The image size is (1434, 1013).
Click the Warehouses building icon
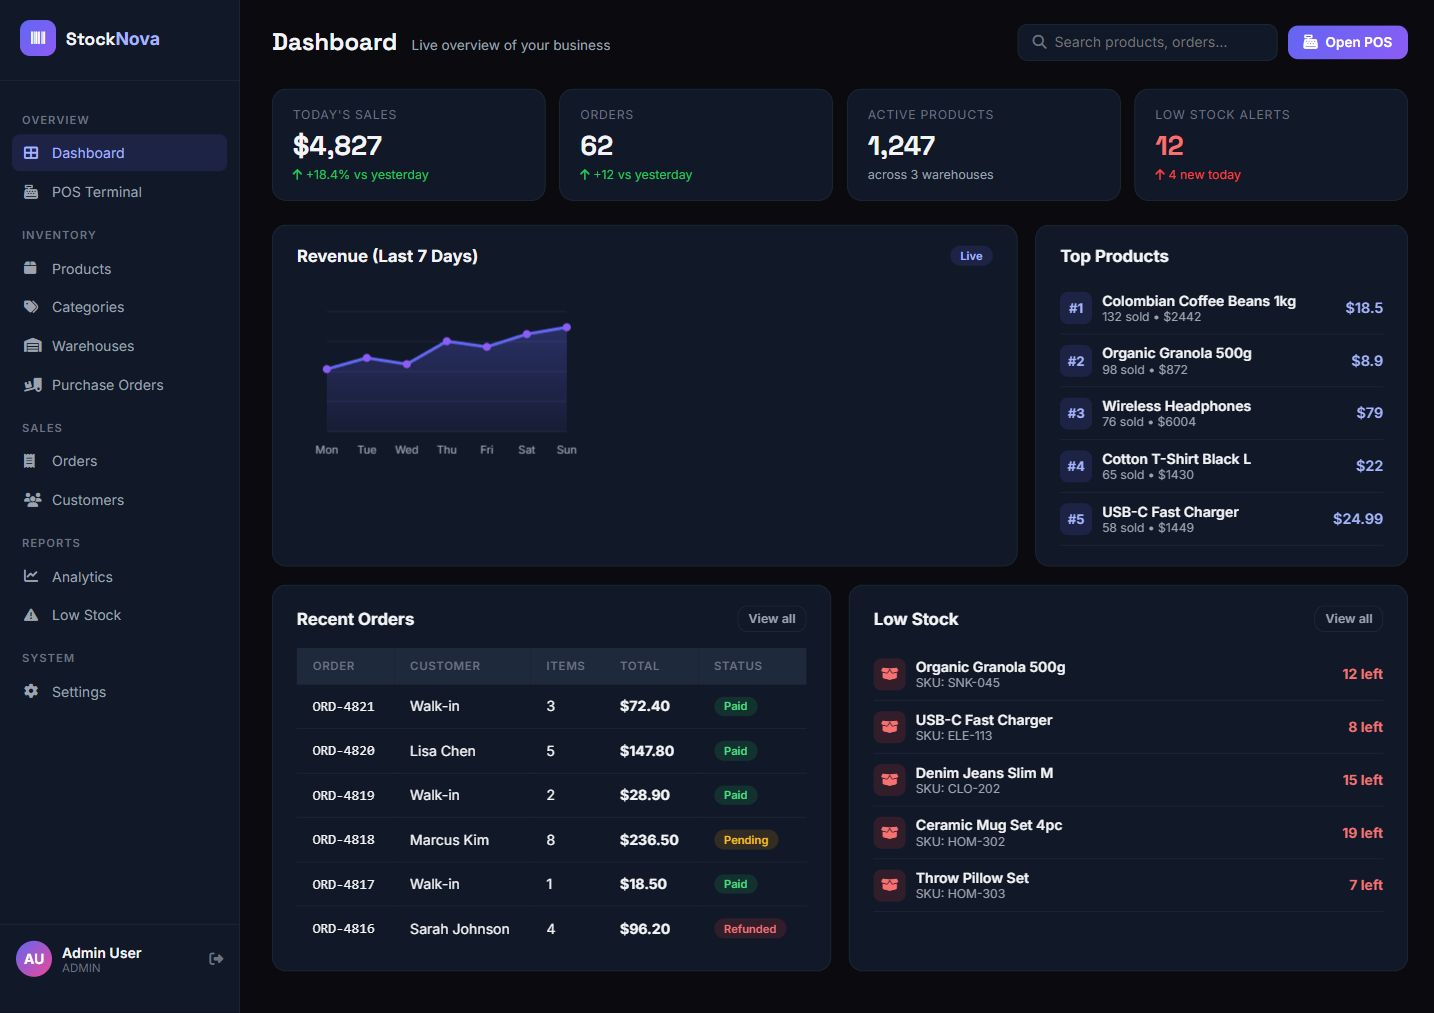point(32,346)
